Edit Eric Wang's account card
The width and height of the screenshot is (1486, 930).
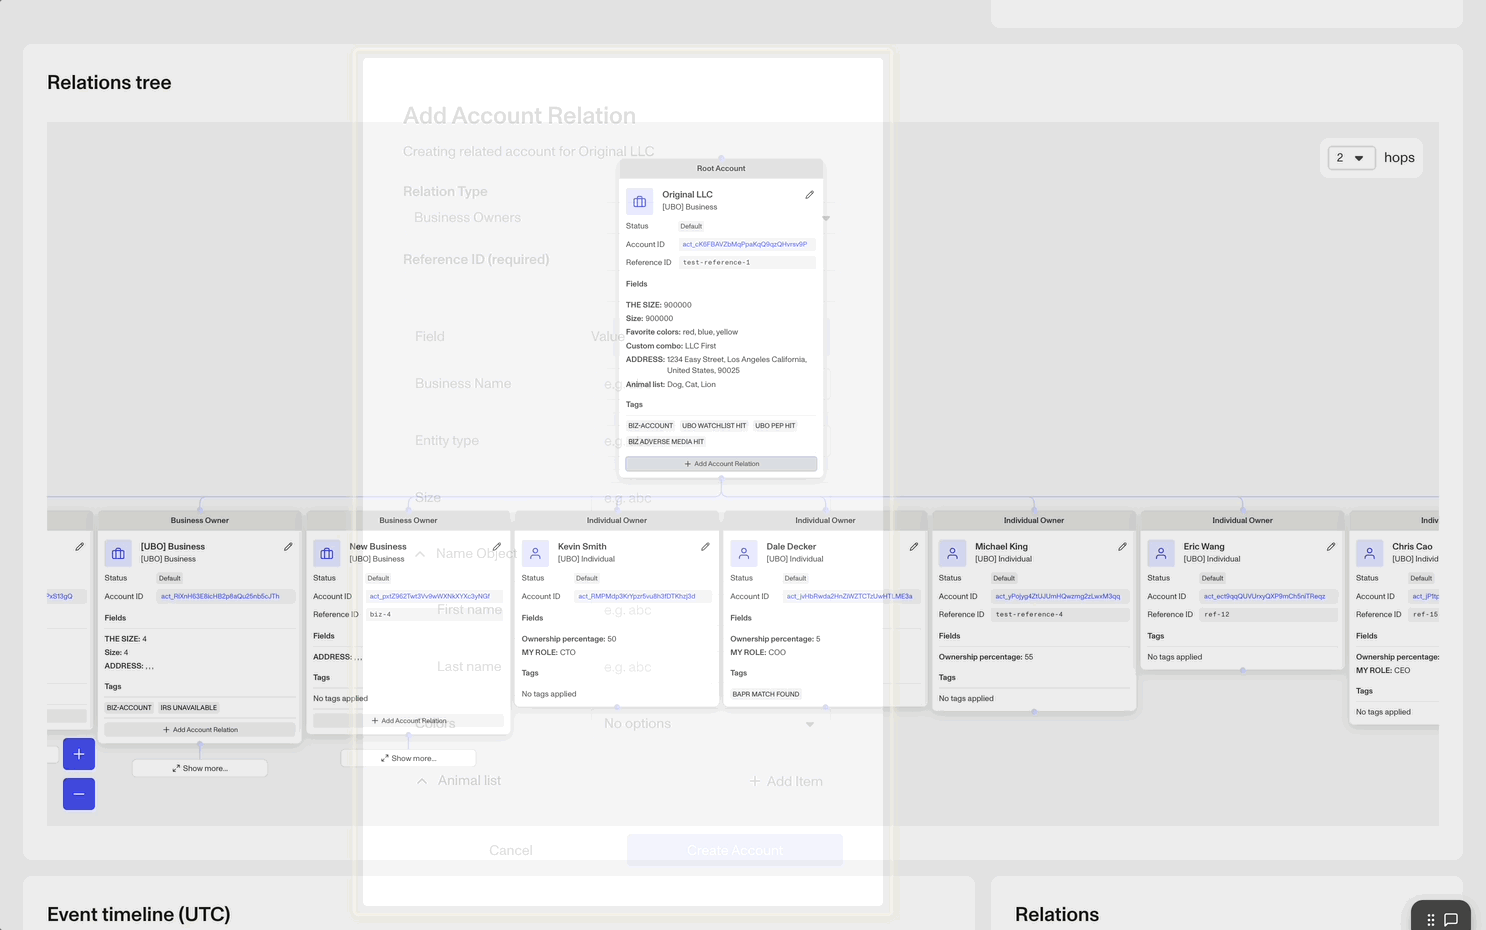1331,547
